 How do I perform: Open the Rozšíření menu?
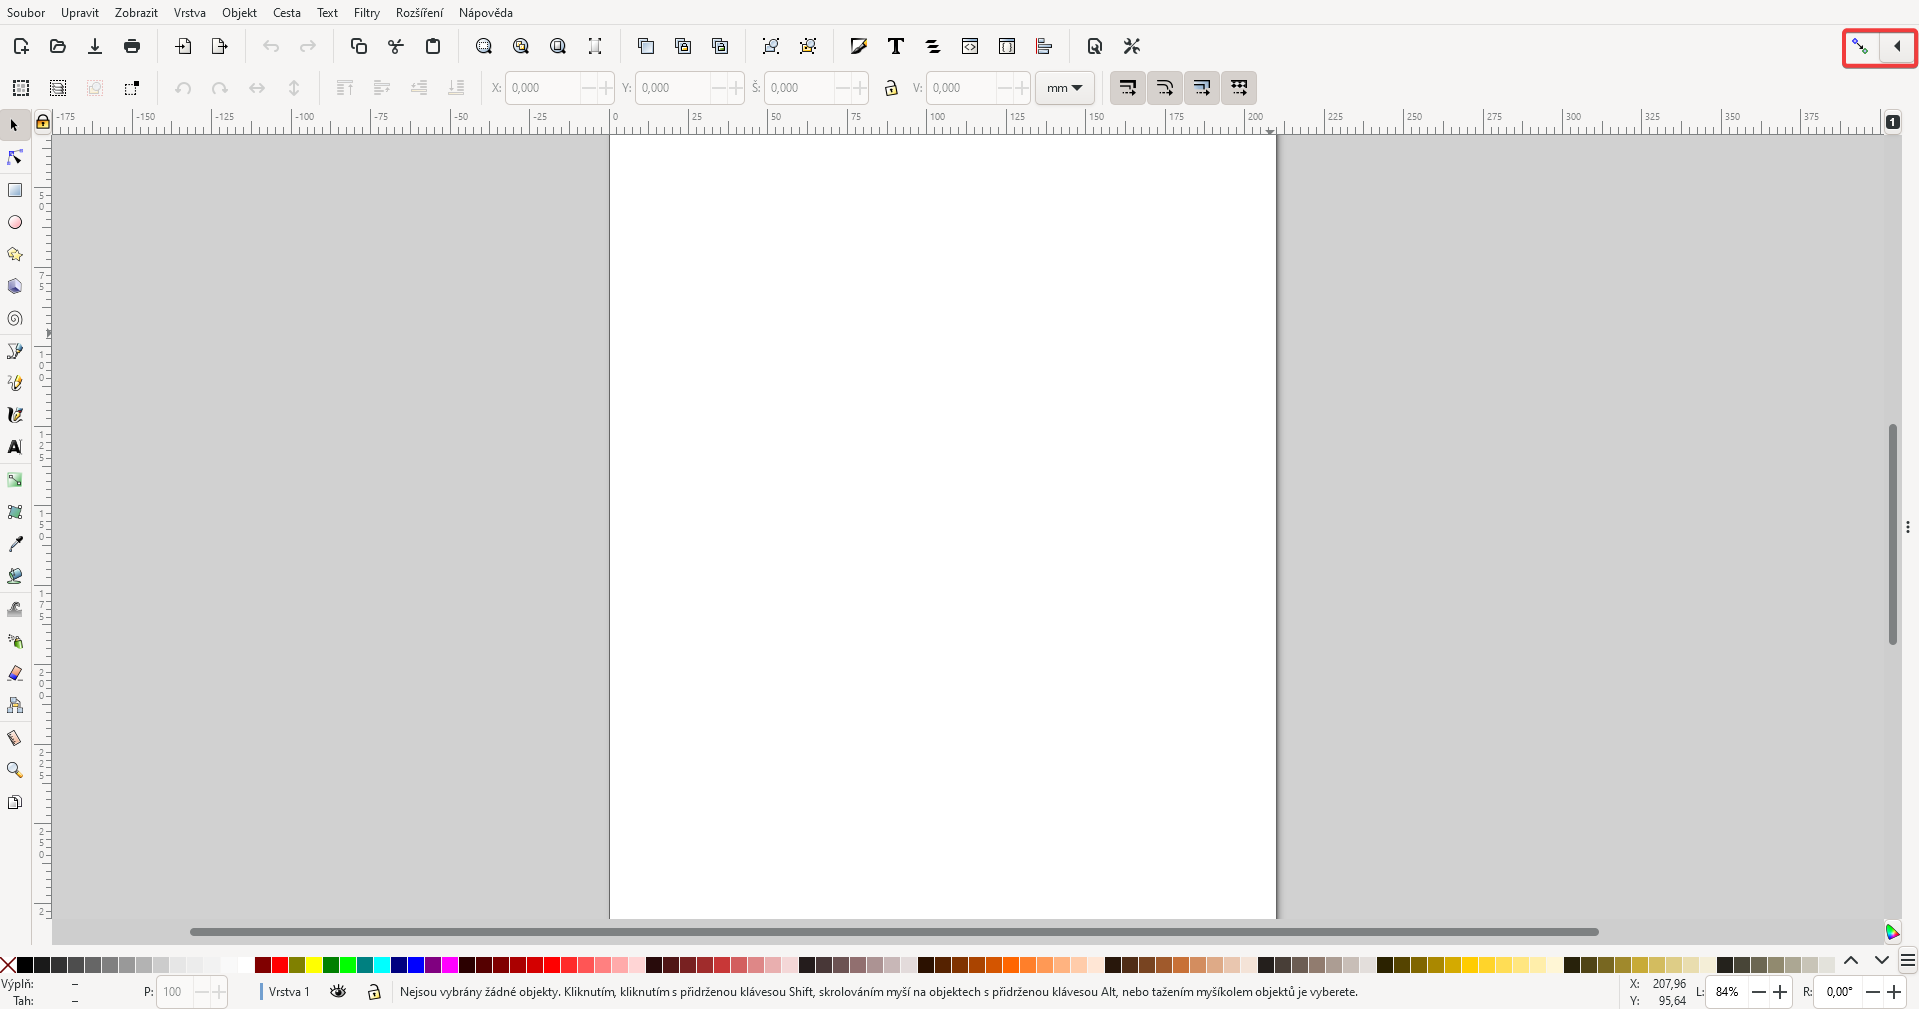(x=419, y=12)
